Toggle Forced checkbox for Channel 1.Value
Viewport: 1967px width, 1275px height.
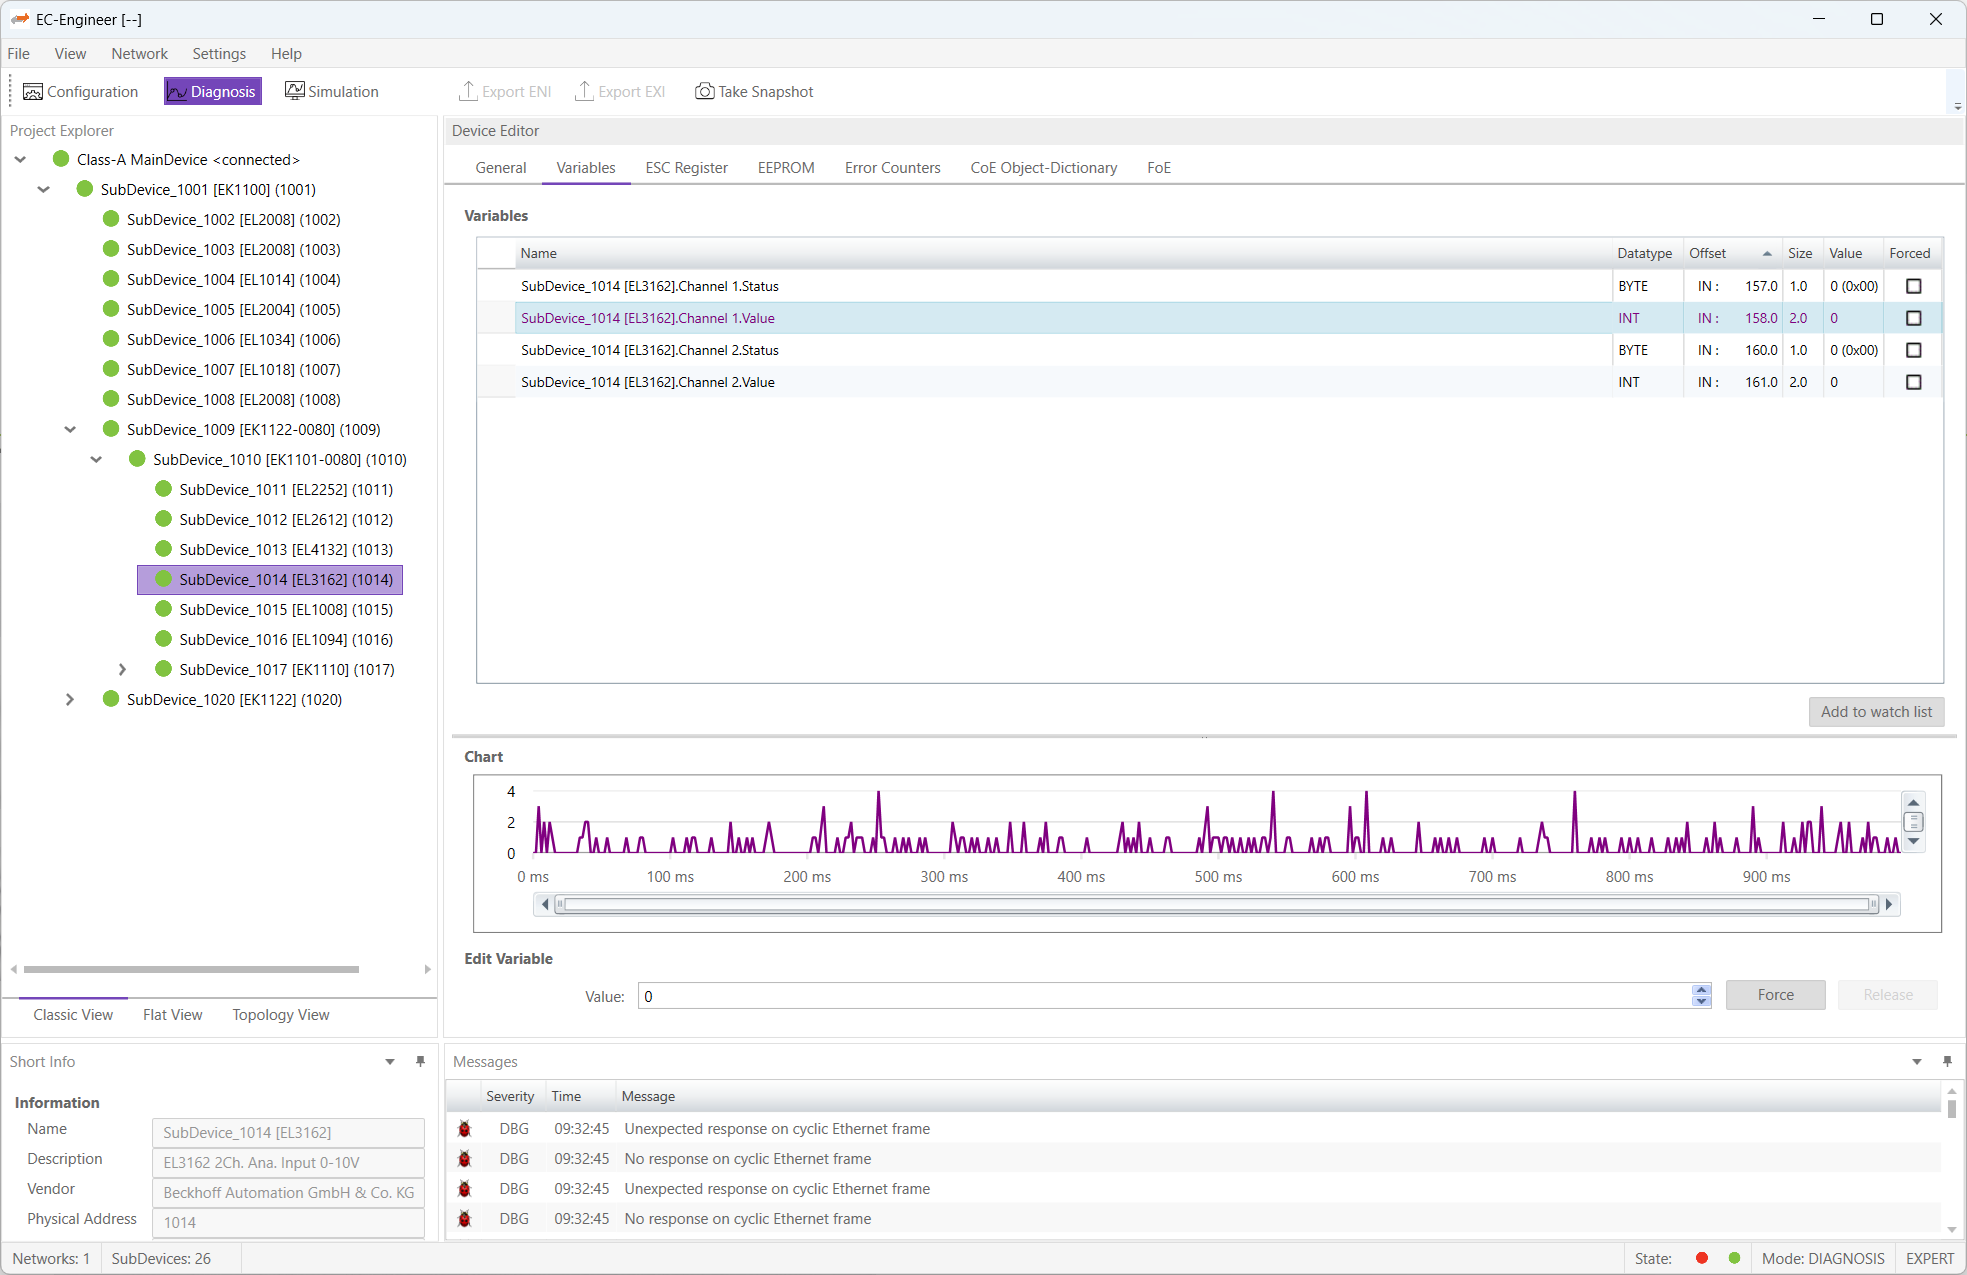pos(1913,318)
